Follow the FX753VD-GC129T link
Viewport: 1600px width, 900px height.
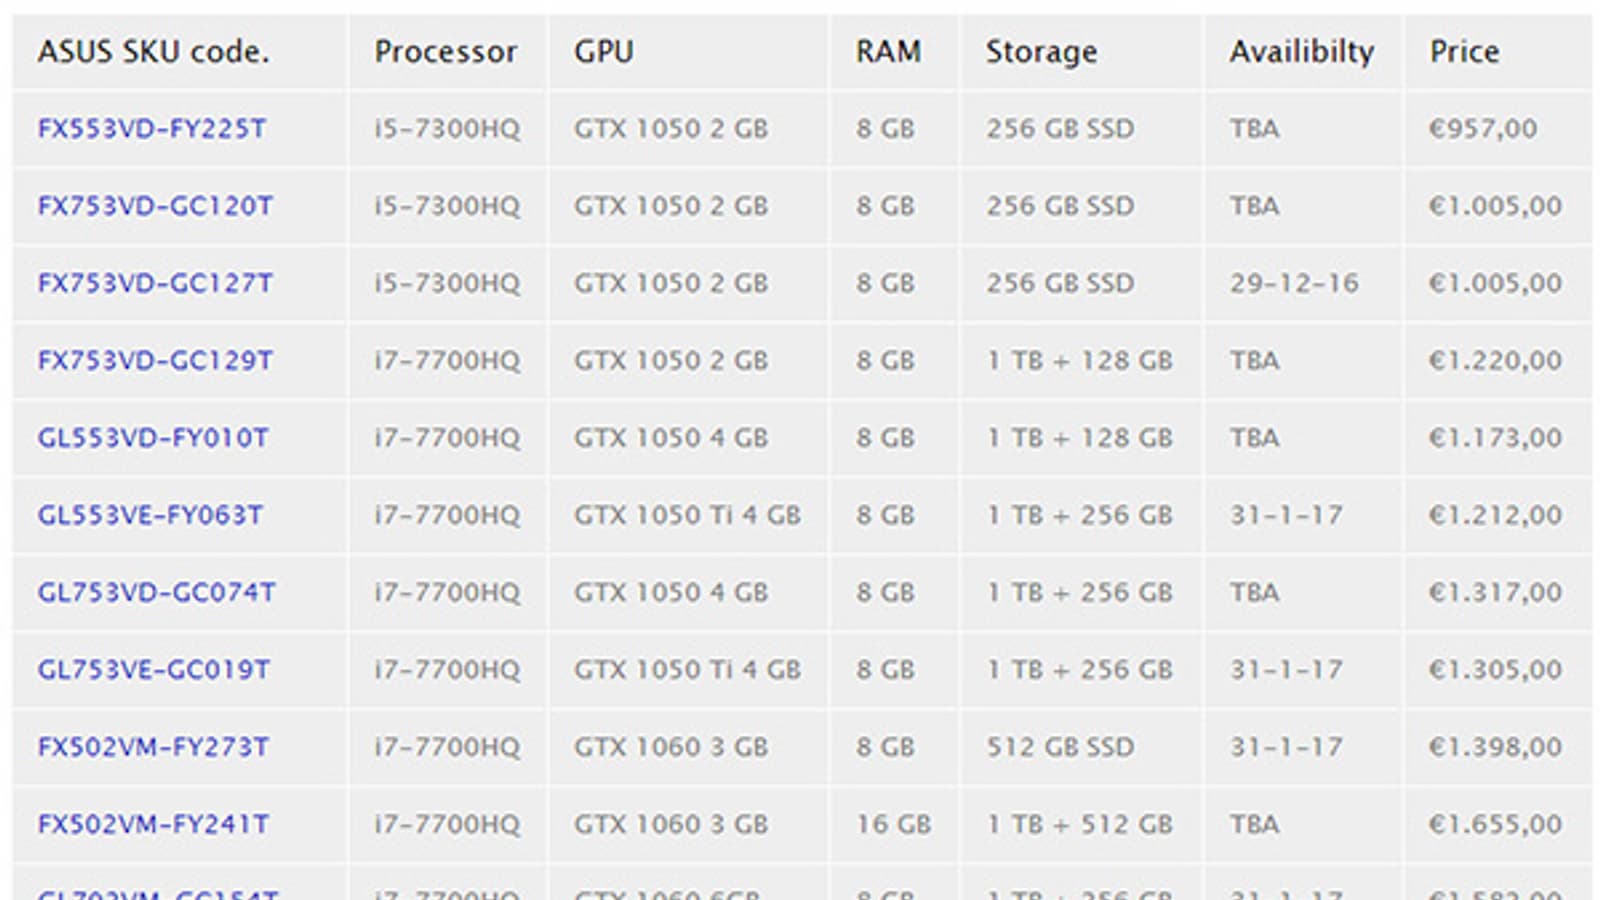point(155,361)
